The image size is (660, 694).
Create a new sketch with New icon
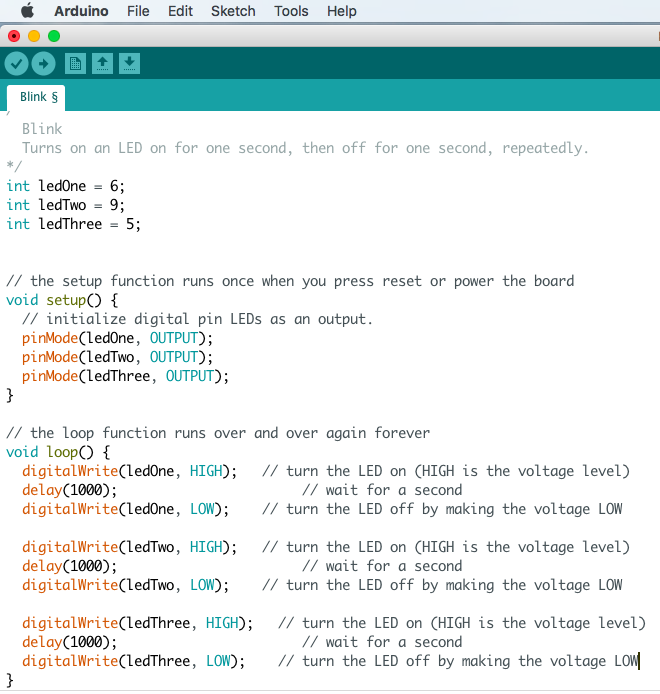pyautogui.click(x=75, y=64)
